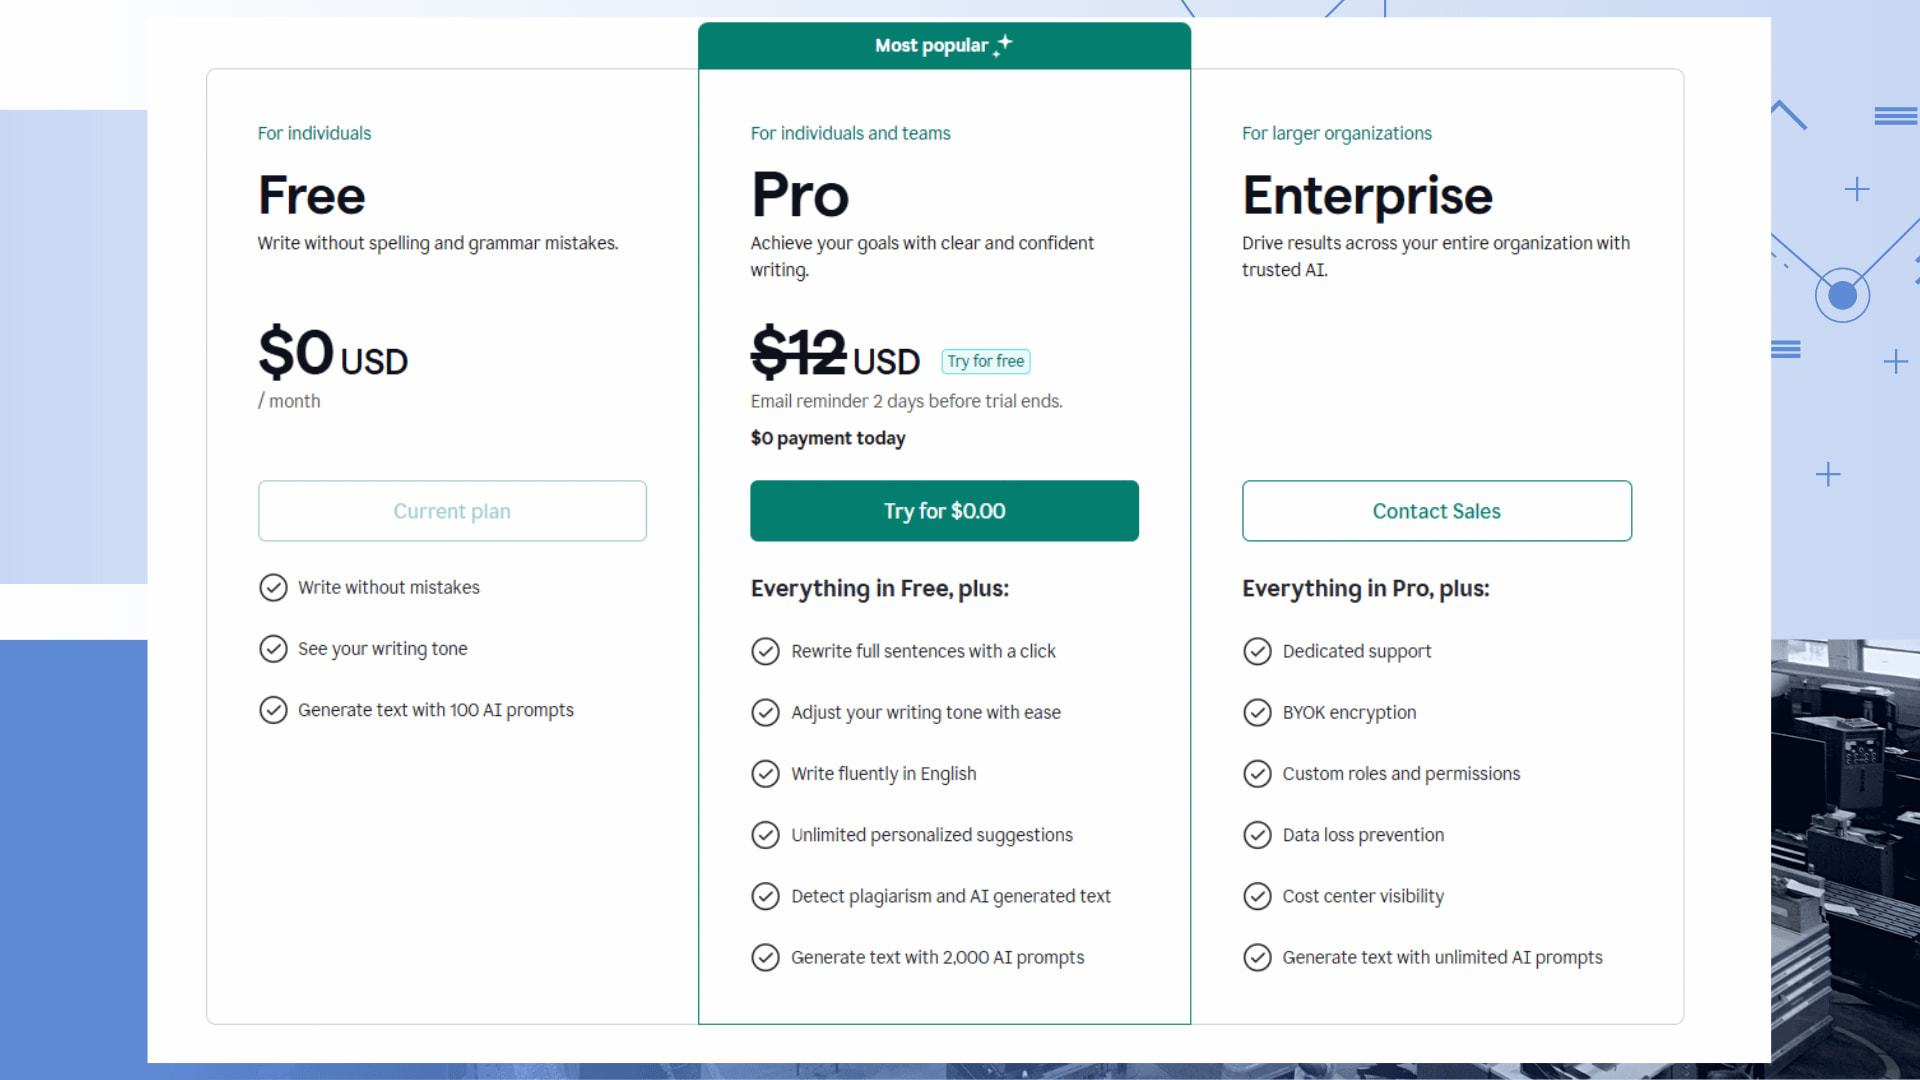Image resolution: width=1920 pixels, height=1080 pixels.
Task: Click the checkmark beside Dedicated support
Action: (x=1258, y=651)
